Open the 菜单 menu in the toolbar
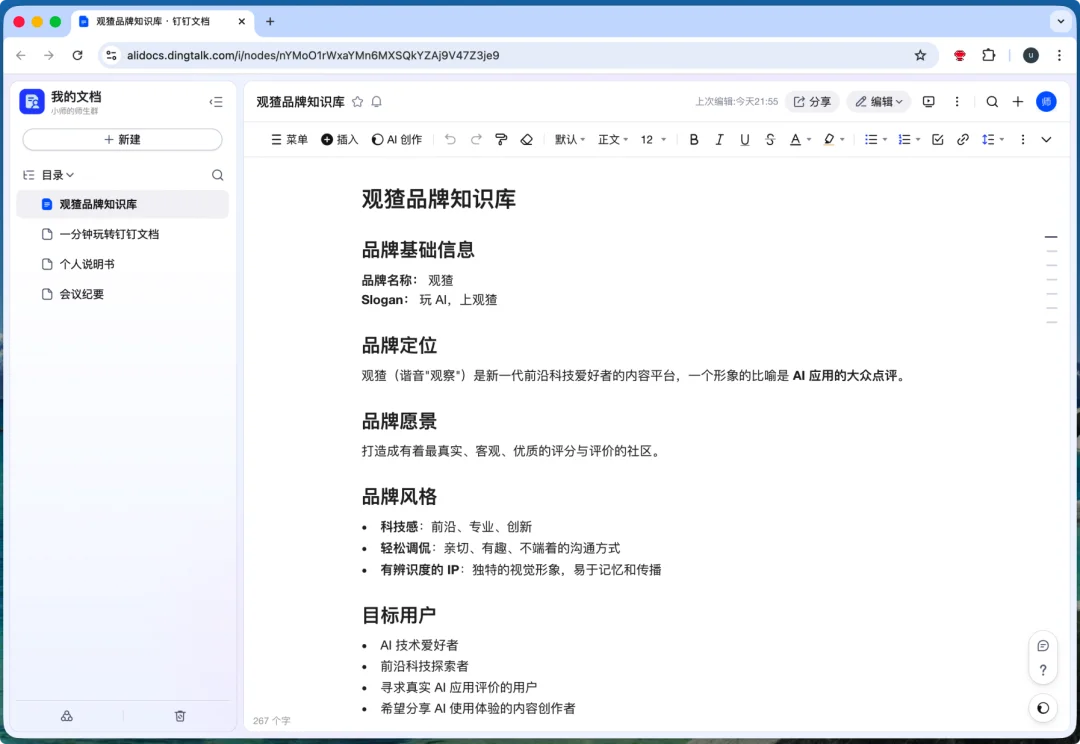 pos(288,139)
